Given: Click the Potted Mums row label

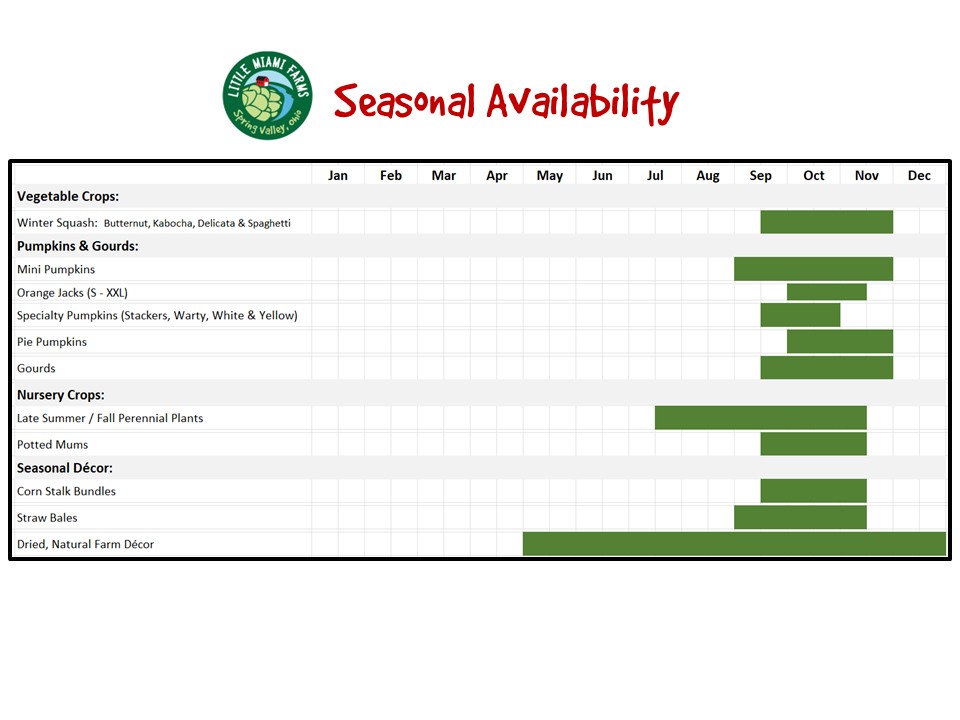Looking at the screenshot, I should (53, 444).
